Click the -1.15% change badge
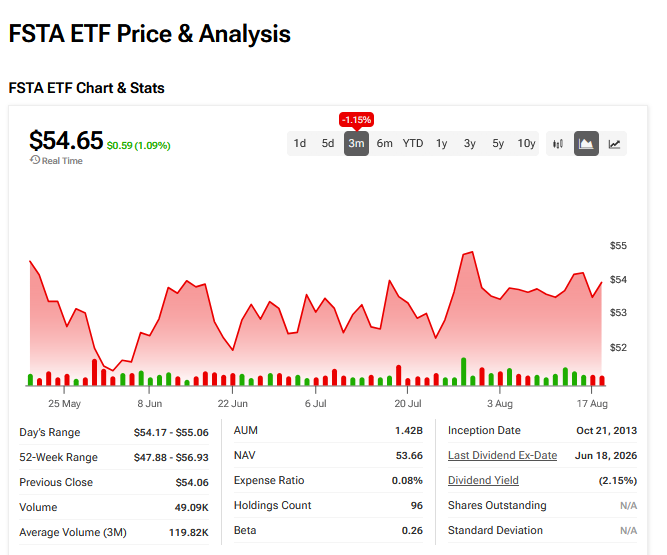Viewport: 667px width, 555px height. tap(356, 120)
